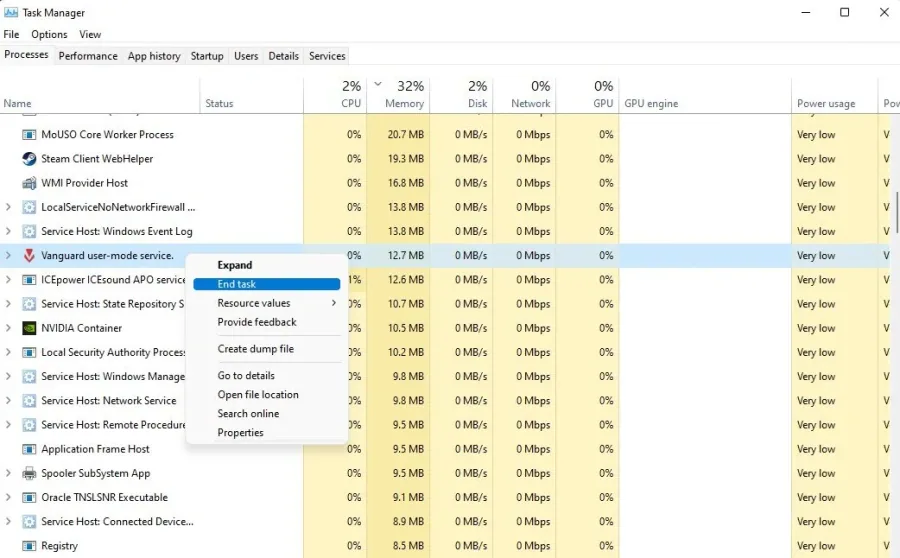Click the Task Manager title bar icon
Screen dimensions: 900x558
[10, 12]
